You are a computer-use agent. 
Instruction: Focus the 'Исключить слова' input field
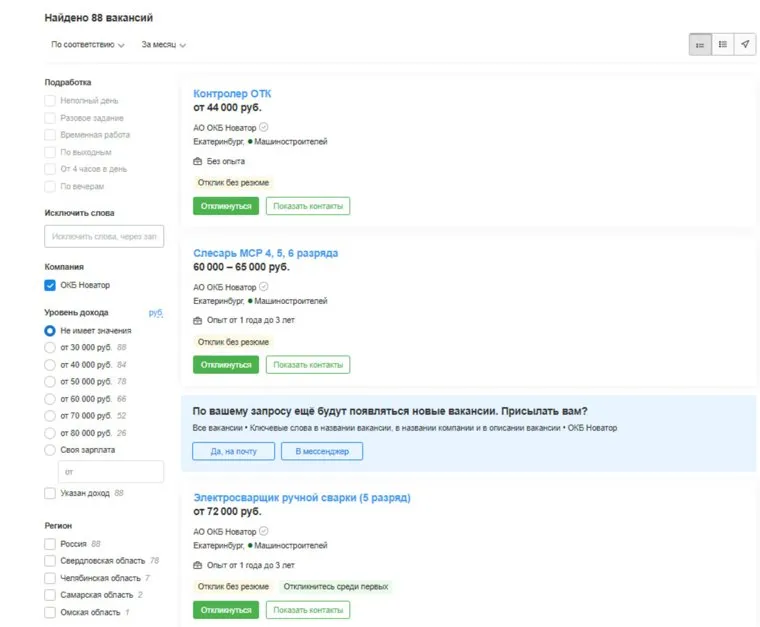tap(104, 236)
